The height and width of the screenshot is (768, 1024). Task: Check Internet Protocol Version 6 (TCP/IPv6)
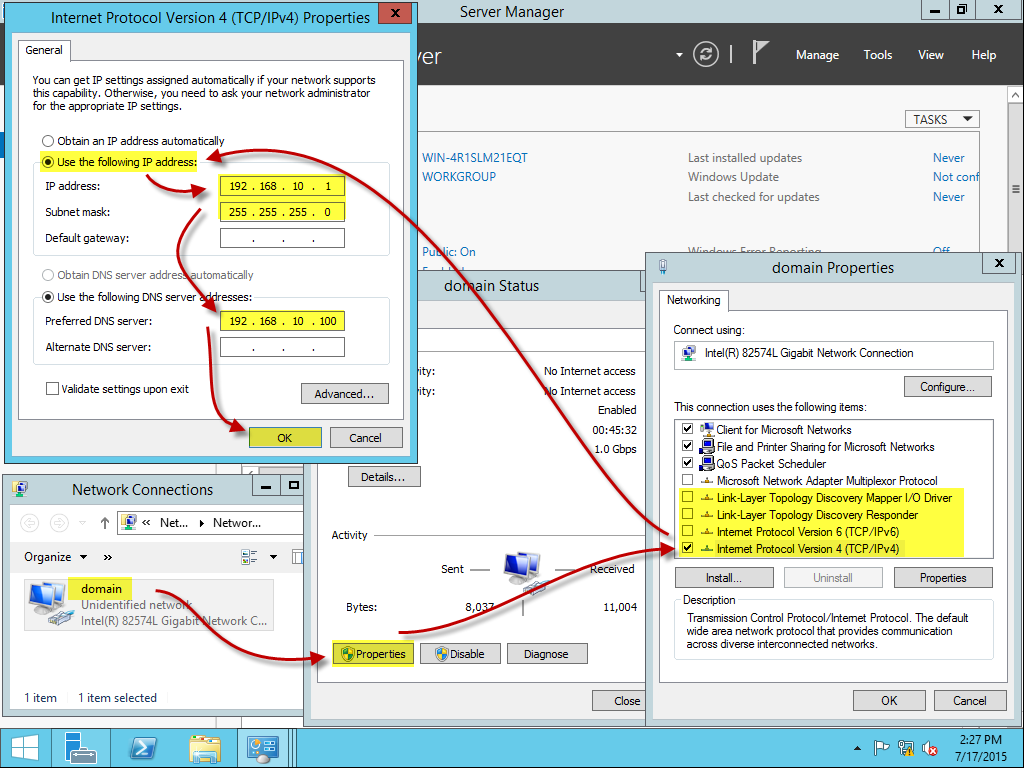tap(687, 531)
